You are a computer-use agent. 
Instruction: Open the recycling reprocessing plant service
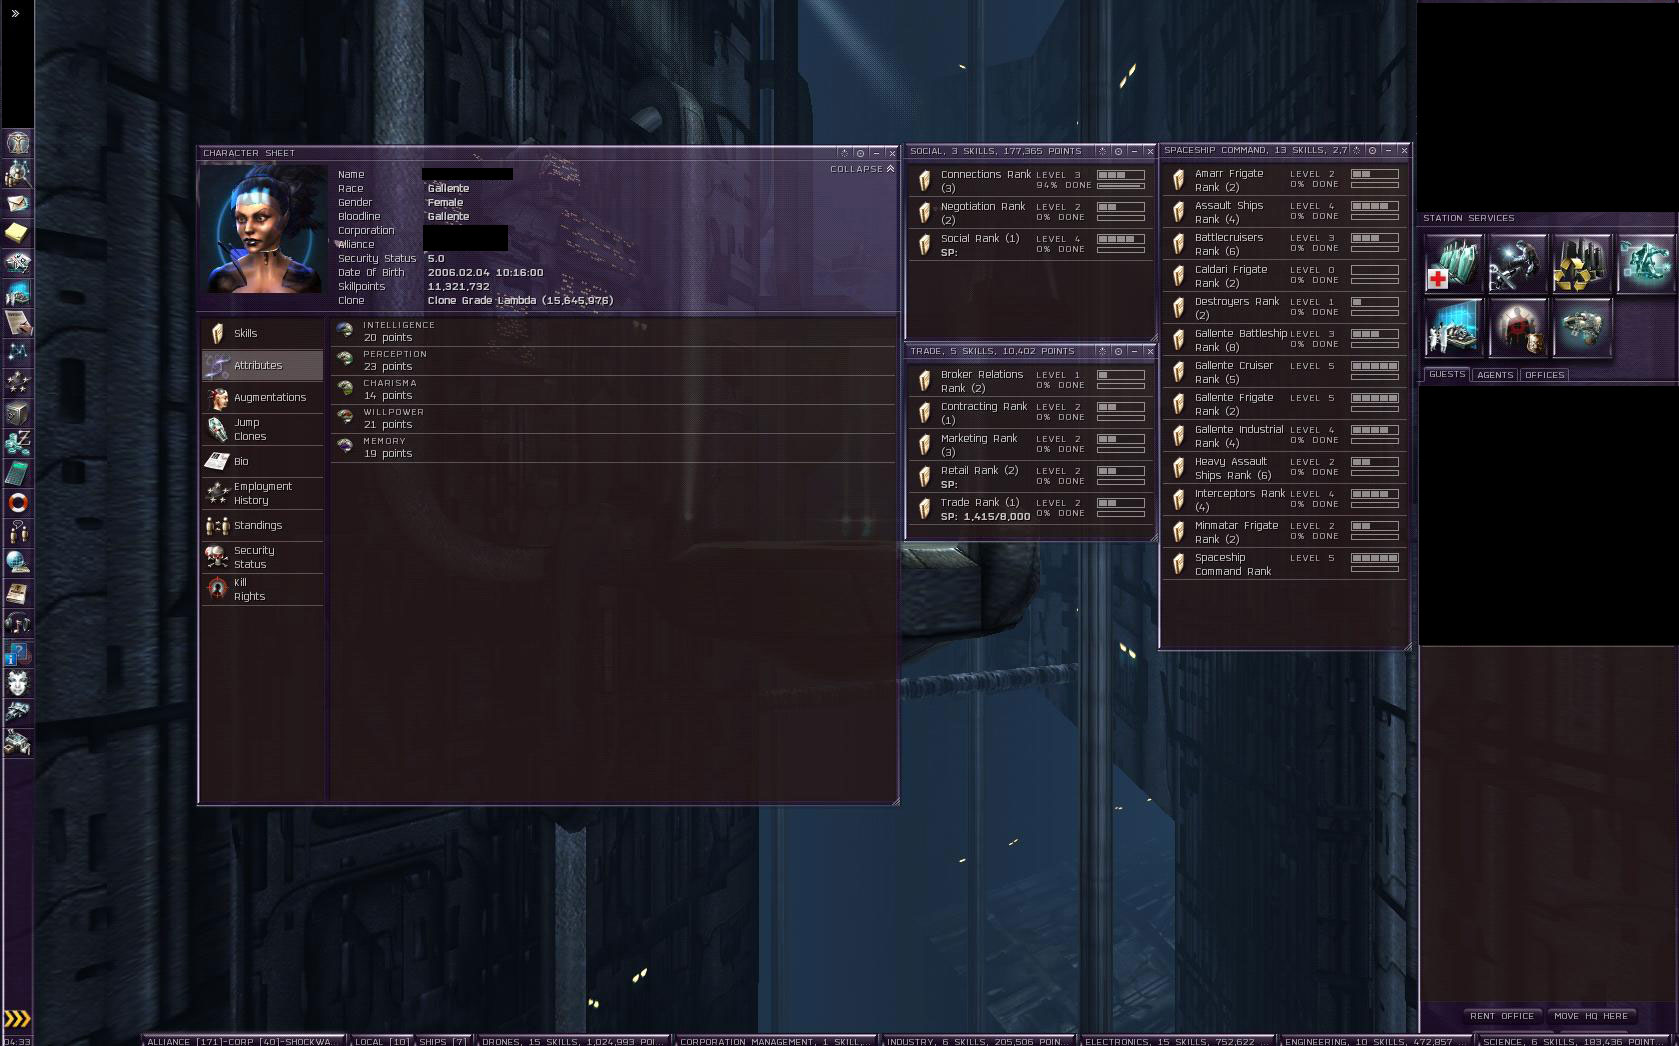point(1581,264)
